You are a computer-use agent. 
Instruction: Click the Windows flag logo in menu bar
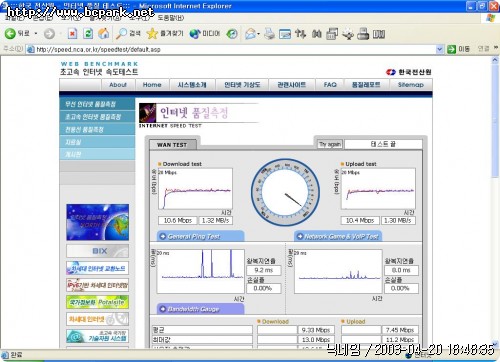click(490, 18)
